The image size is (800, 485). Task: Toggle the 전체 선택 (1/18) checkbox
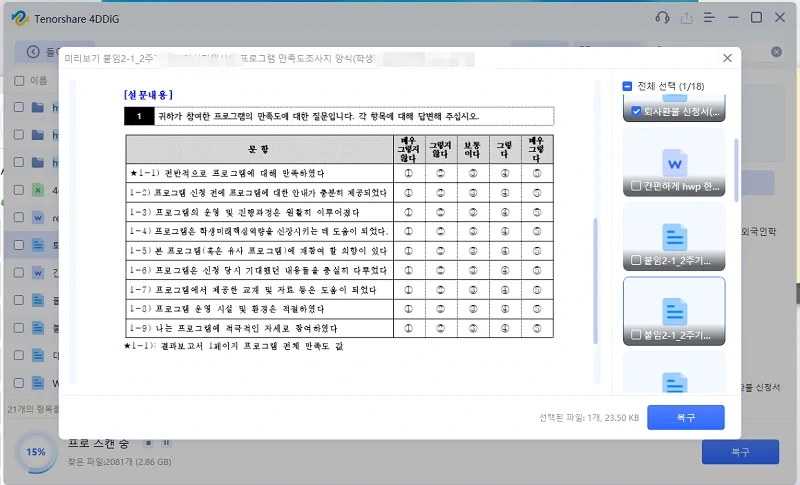(x=628, y=86)
